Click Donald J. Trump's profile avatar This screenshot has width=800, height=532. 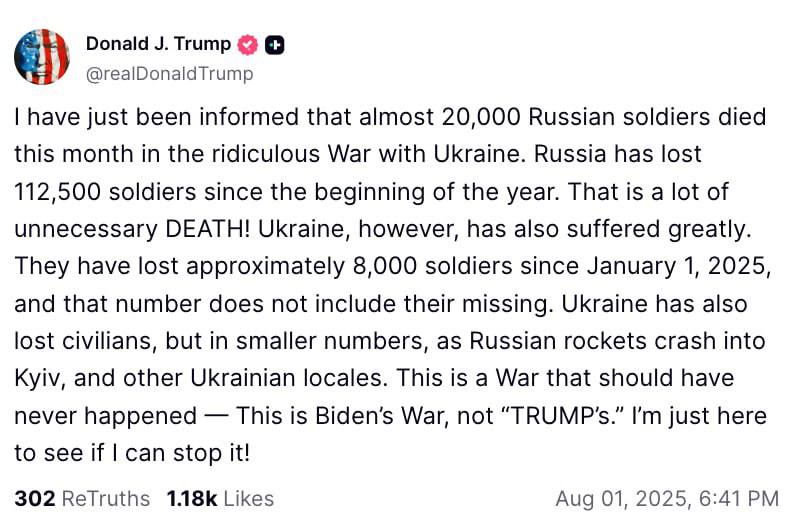coord(42,56)
